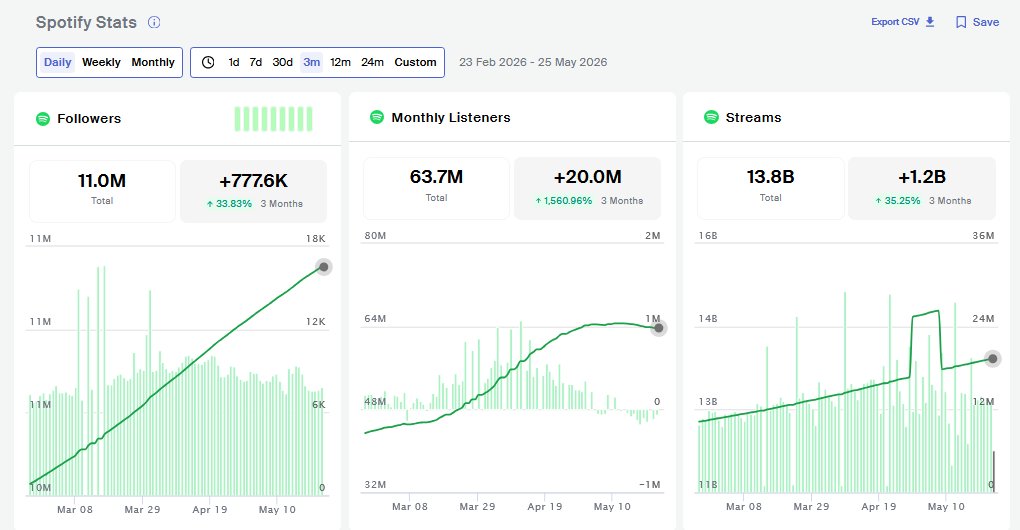This screenshot has height=530, width=1020.
Task: Click the 18K axis label on Followers chart
Action: [x=315, y=239]
